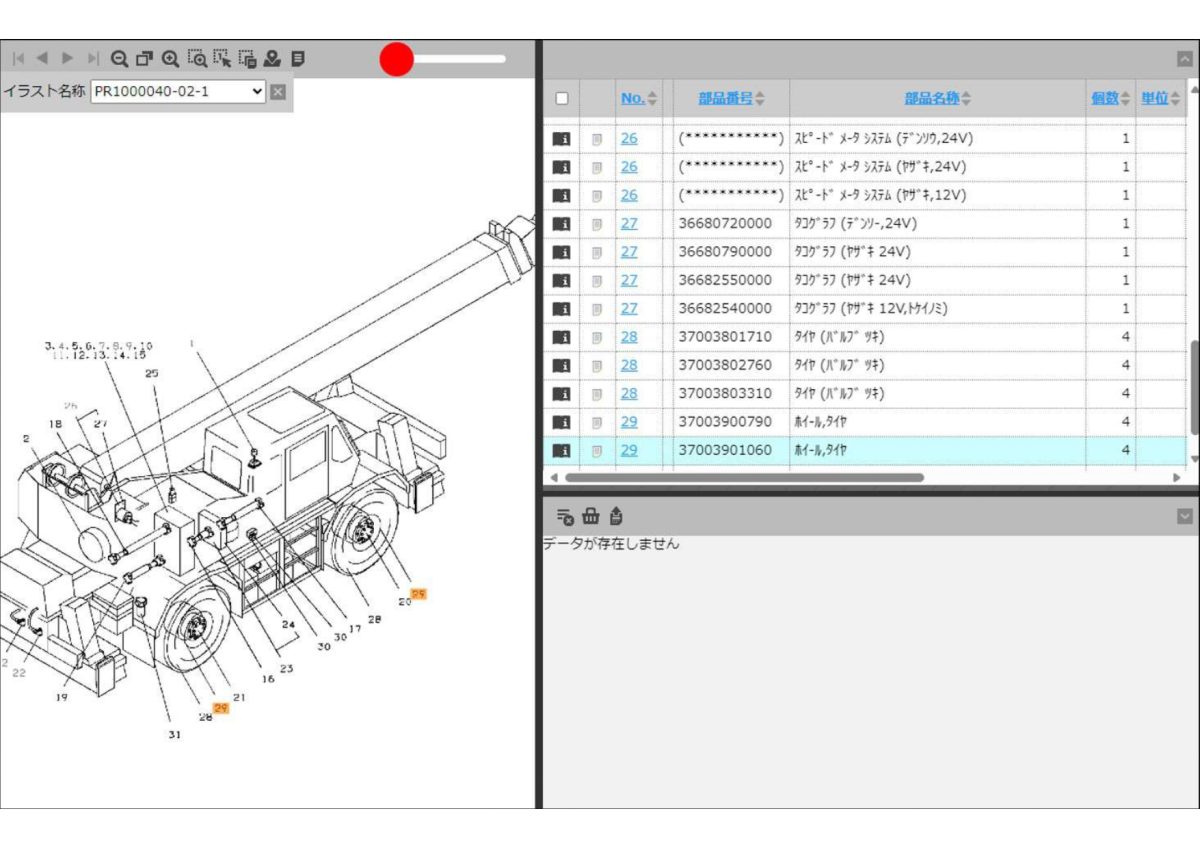The height and width of the screenshot is (848, 1200).
Task: Click the horizontal scrollbar of parts table
Action: point(744,478)
